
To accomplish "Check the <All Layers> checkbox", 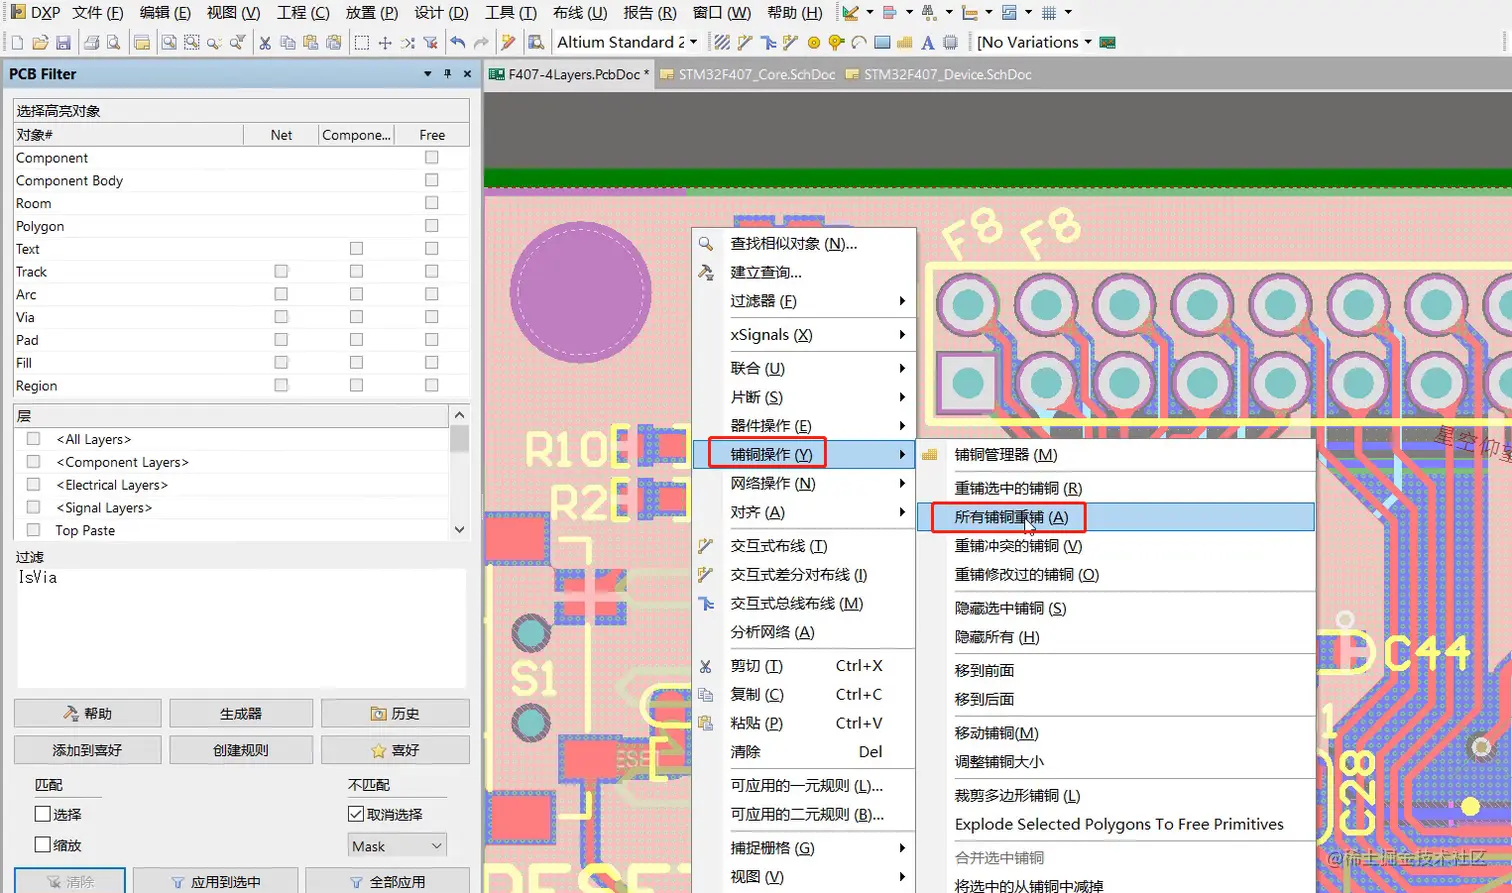I will [x=33, y=439].
